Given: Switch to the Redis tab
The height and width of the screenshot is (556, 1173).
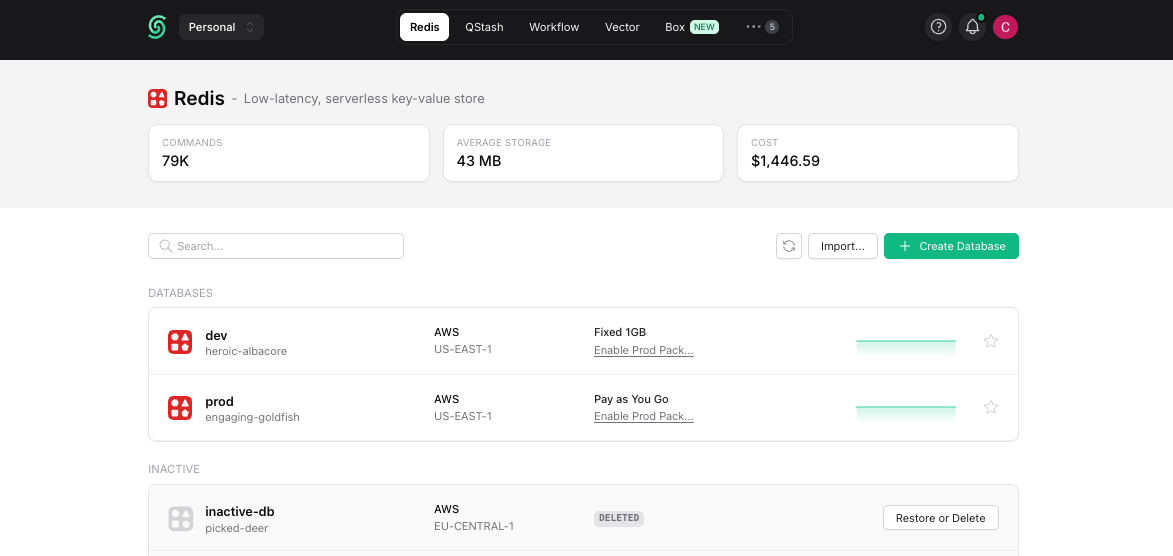Looking at the screenshot, I should click(424, 27).
